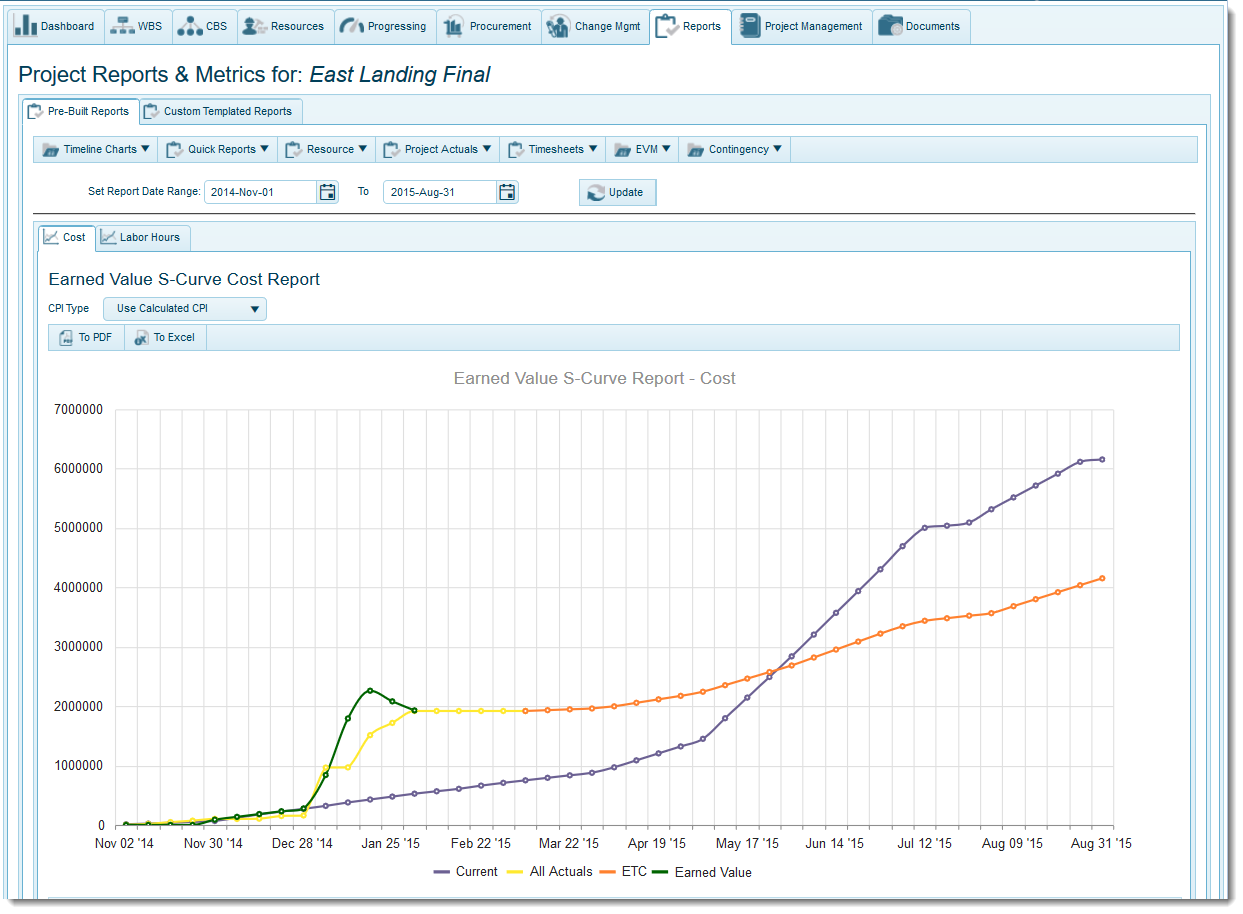Viewport: 1243px width, 914px height.
Task: Click the end date field 2015-Aug-31
Action: tap(440, 192)
